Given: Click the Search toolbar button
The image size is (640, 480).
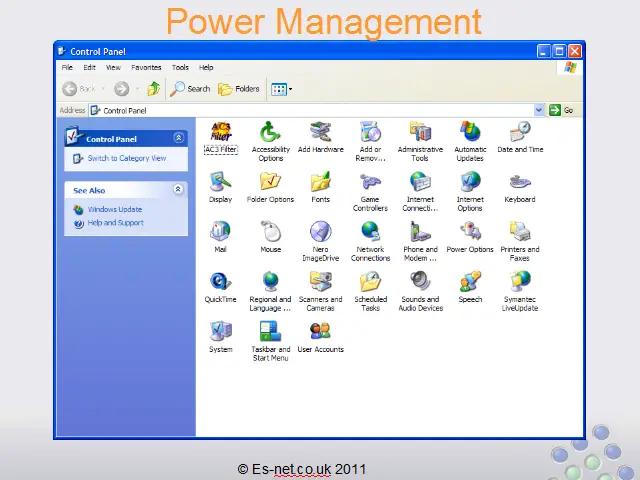Looking at the screenshot, I should 190,89.
